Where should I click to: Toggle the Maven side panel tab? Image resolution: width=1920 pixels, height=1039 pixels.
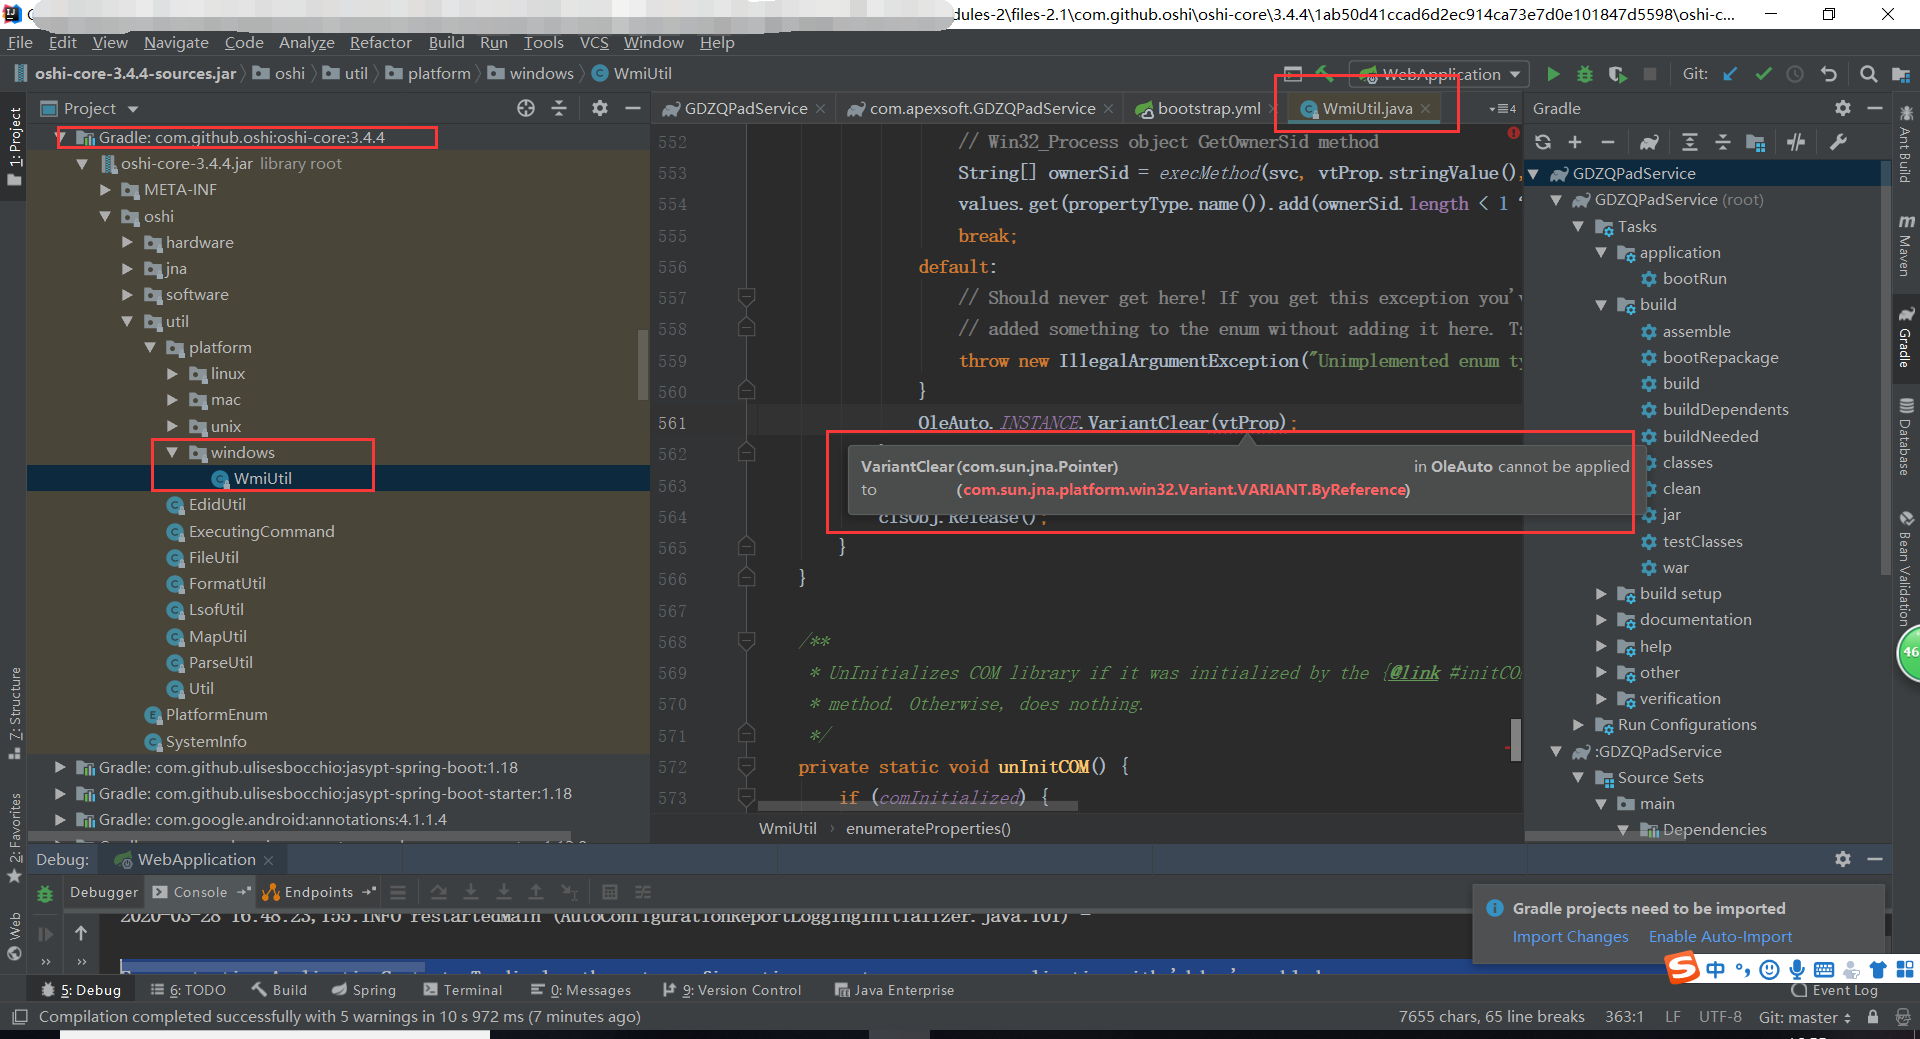[x=1906, y=245]
